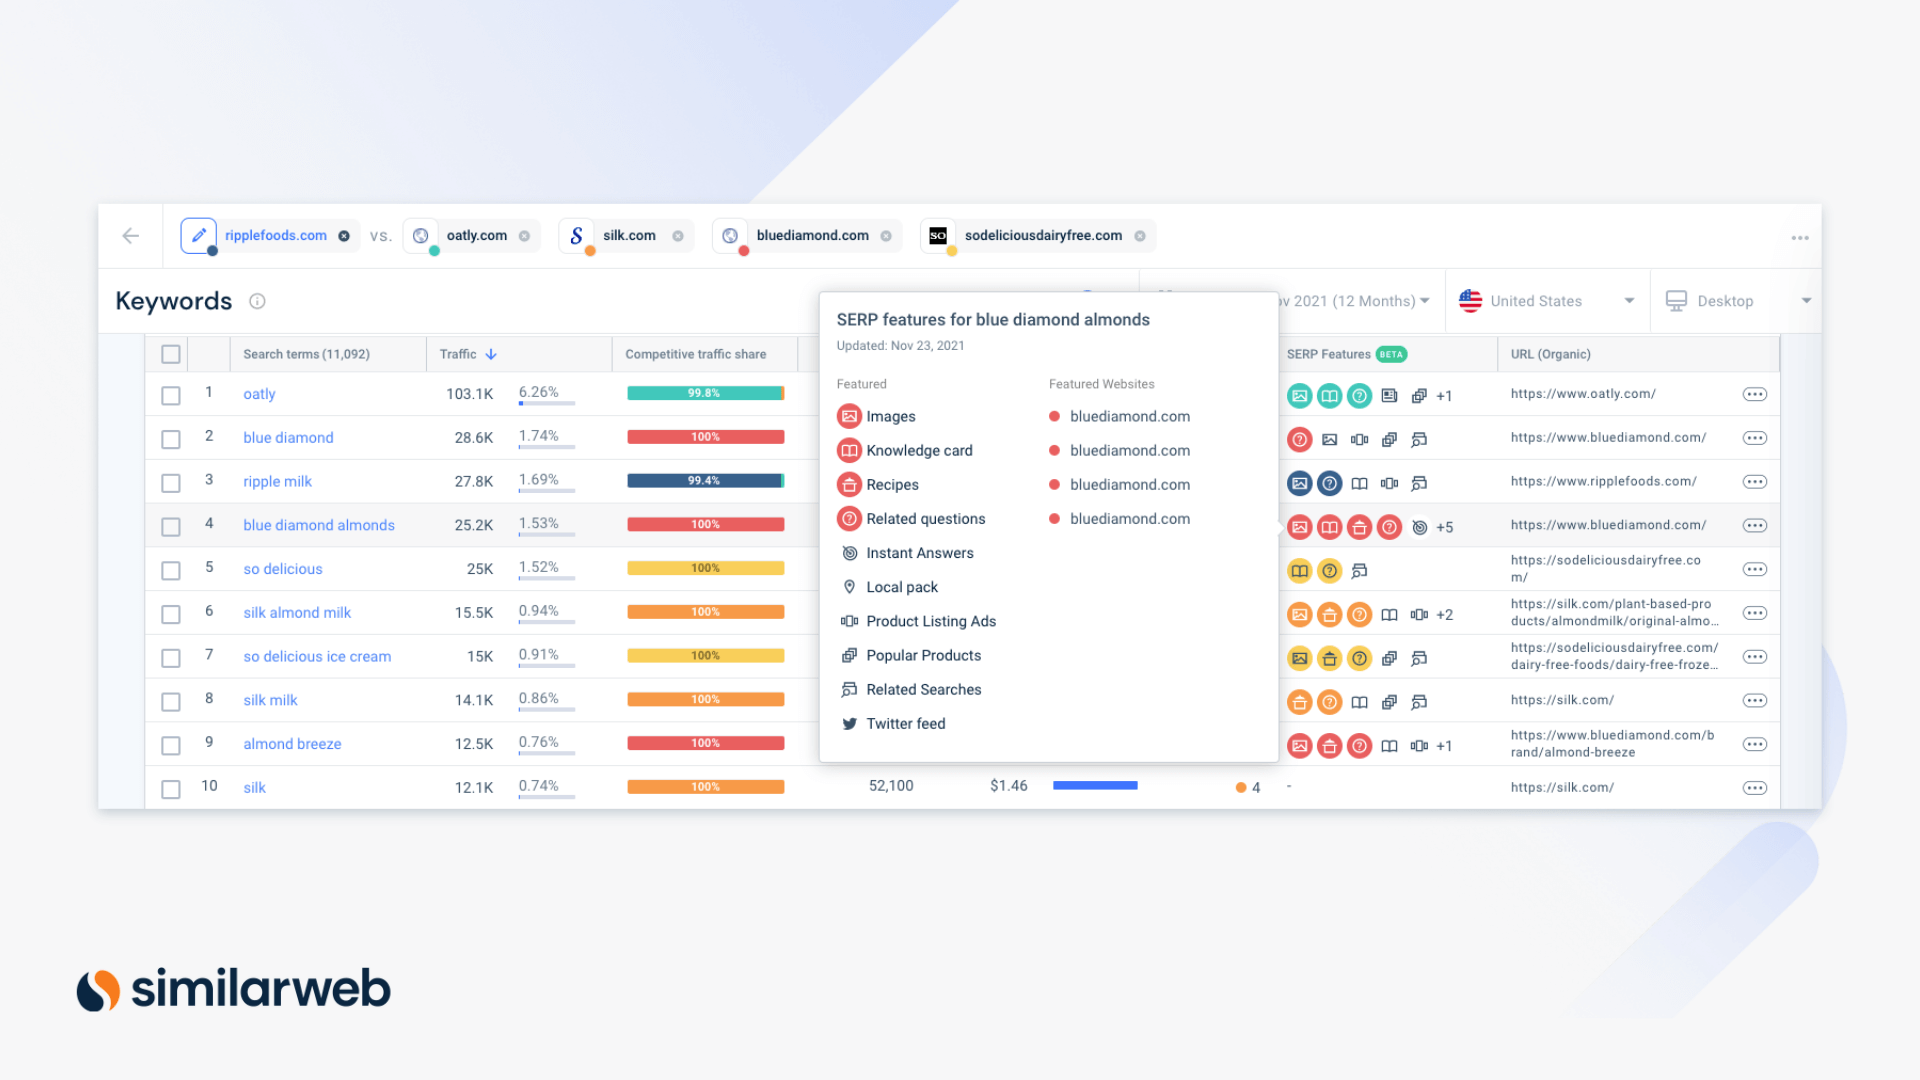1920x1080 pixels.
Task: Remove bluediamond.com from the comparison
Action: coord(886,236)
